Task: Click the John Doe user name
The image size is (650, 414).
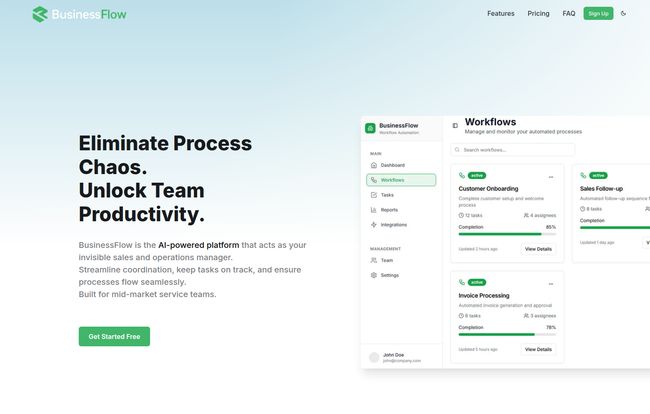Action: point(393,355)
